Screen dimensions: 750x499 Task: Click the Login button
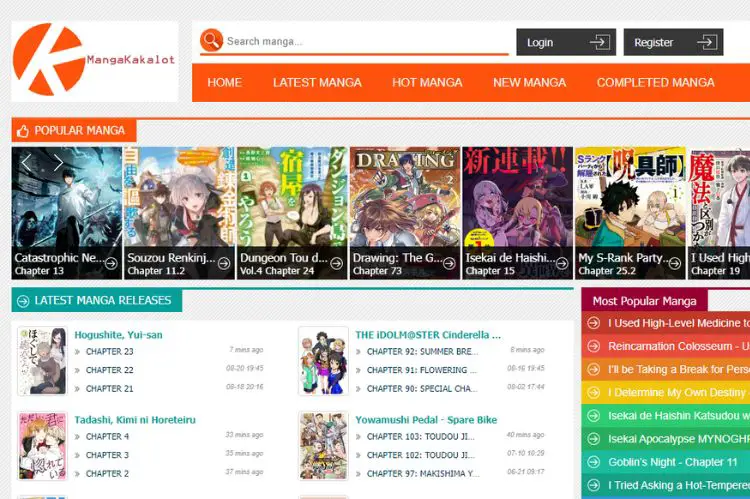[x=566, y=42]
